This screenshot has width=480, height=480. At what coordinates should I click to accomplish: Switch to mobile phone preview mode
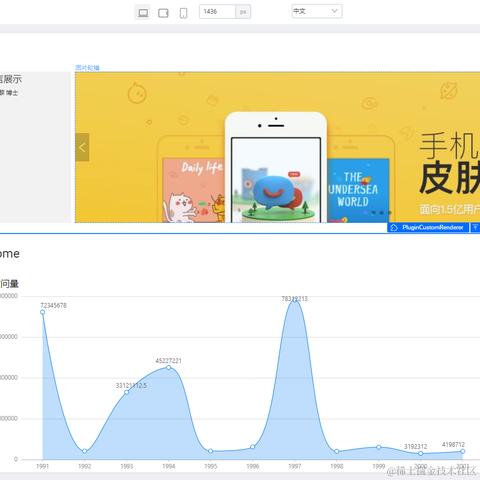point(183,13)
